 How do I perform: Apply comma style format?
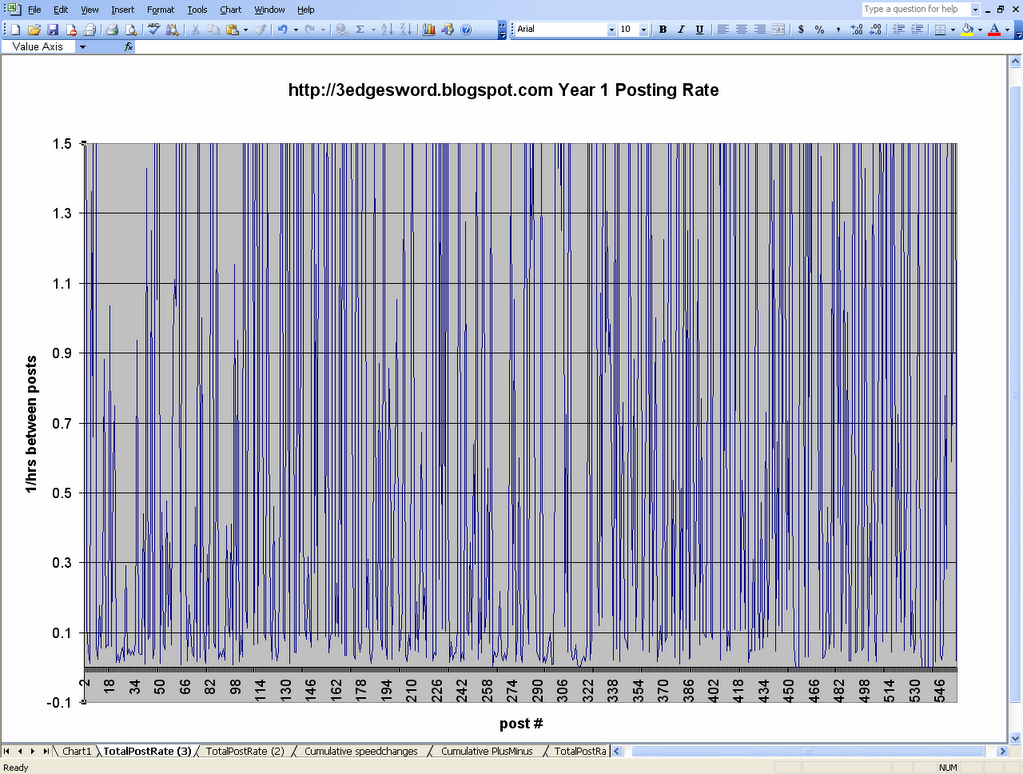(838, 29)
